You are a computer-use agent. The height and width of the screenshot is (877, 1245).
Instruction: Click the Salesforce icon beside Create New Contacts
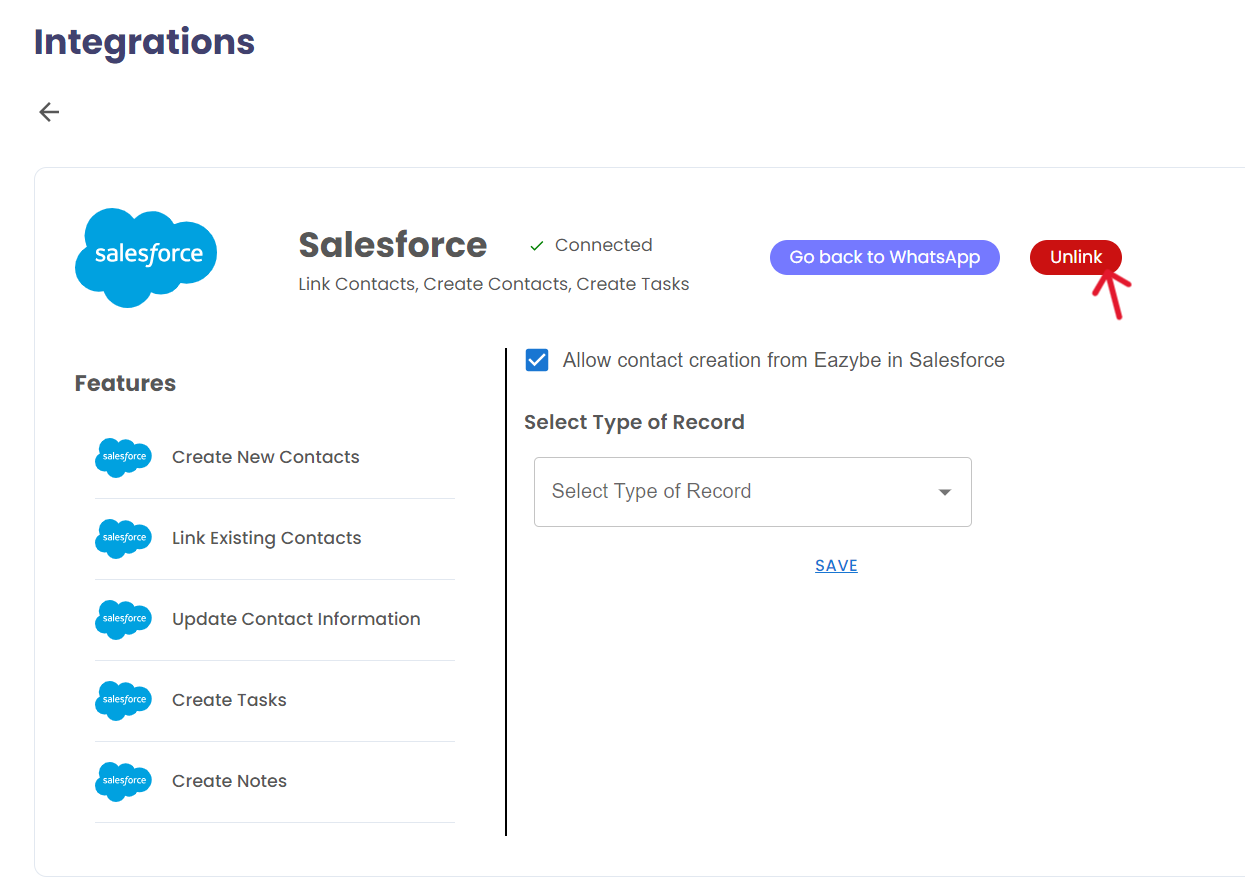coord(123,457)
